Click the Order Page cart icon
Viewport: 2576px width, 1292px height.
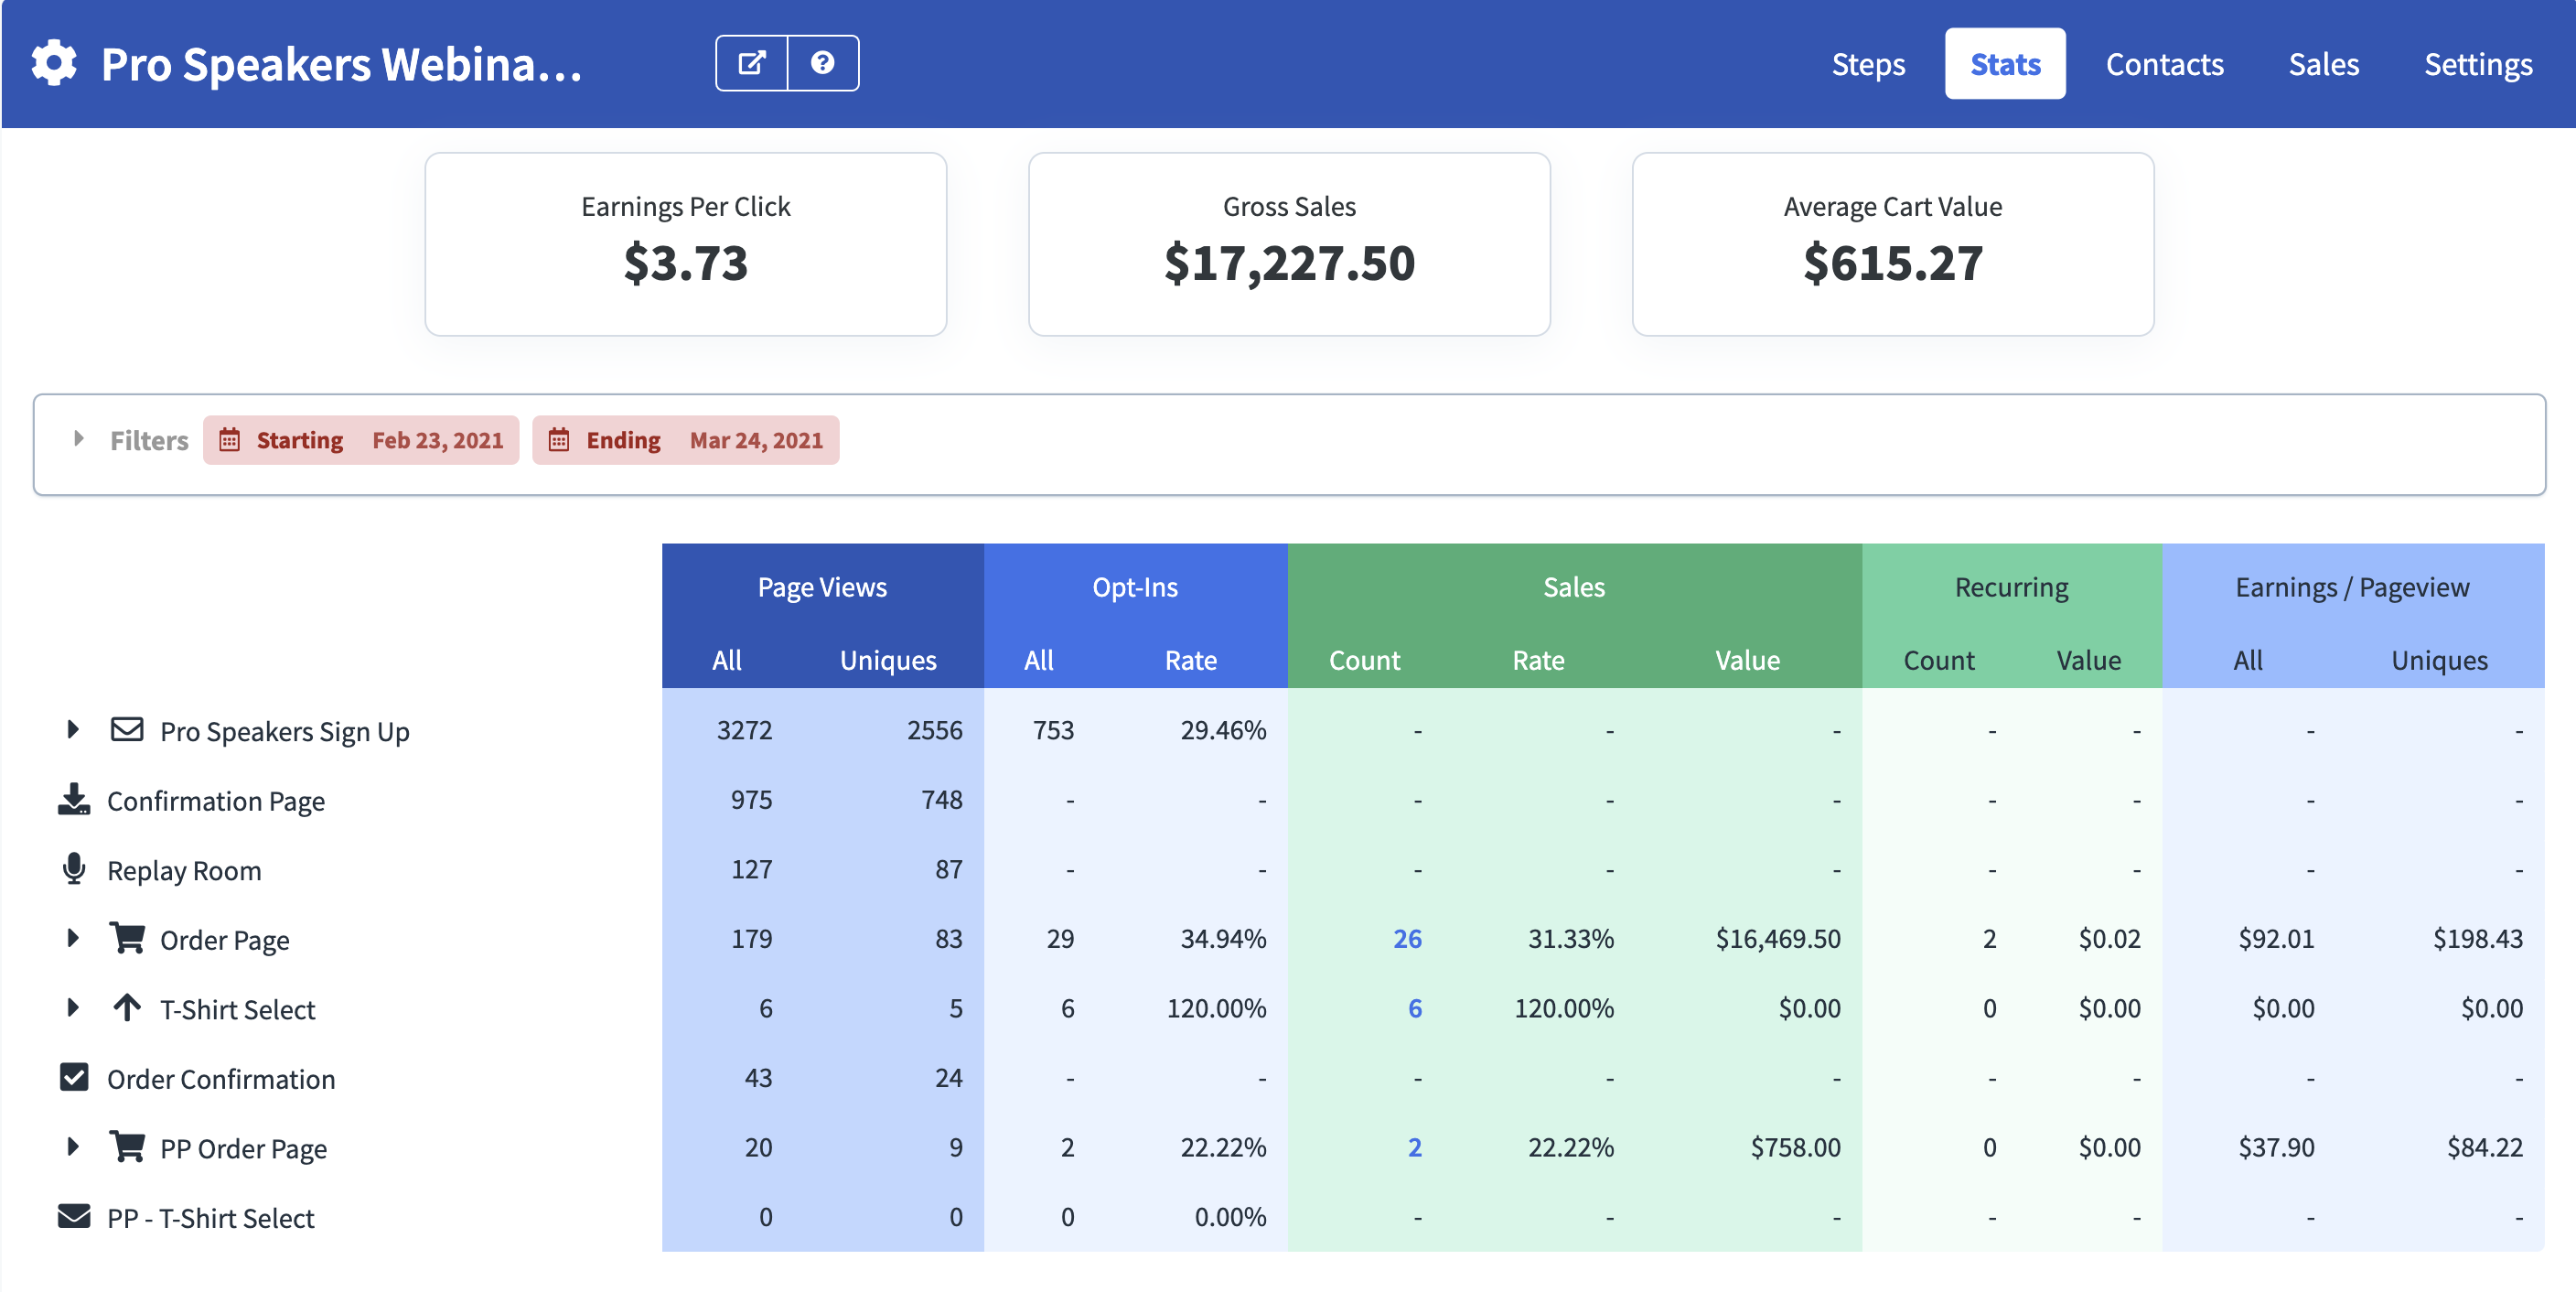tap(127, 938)
